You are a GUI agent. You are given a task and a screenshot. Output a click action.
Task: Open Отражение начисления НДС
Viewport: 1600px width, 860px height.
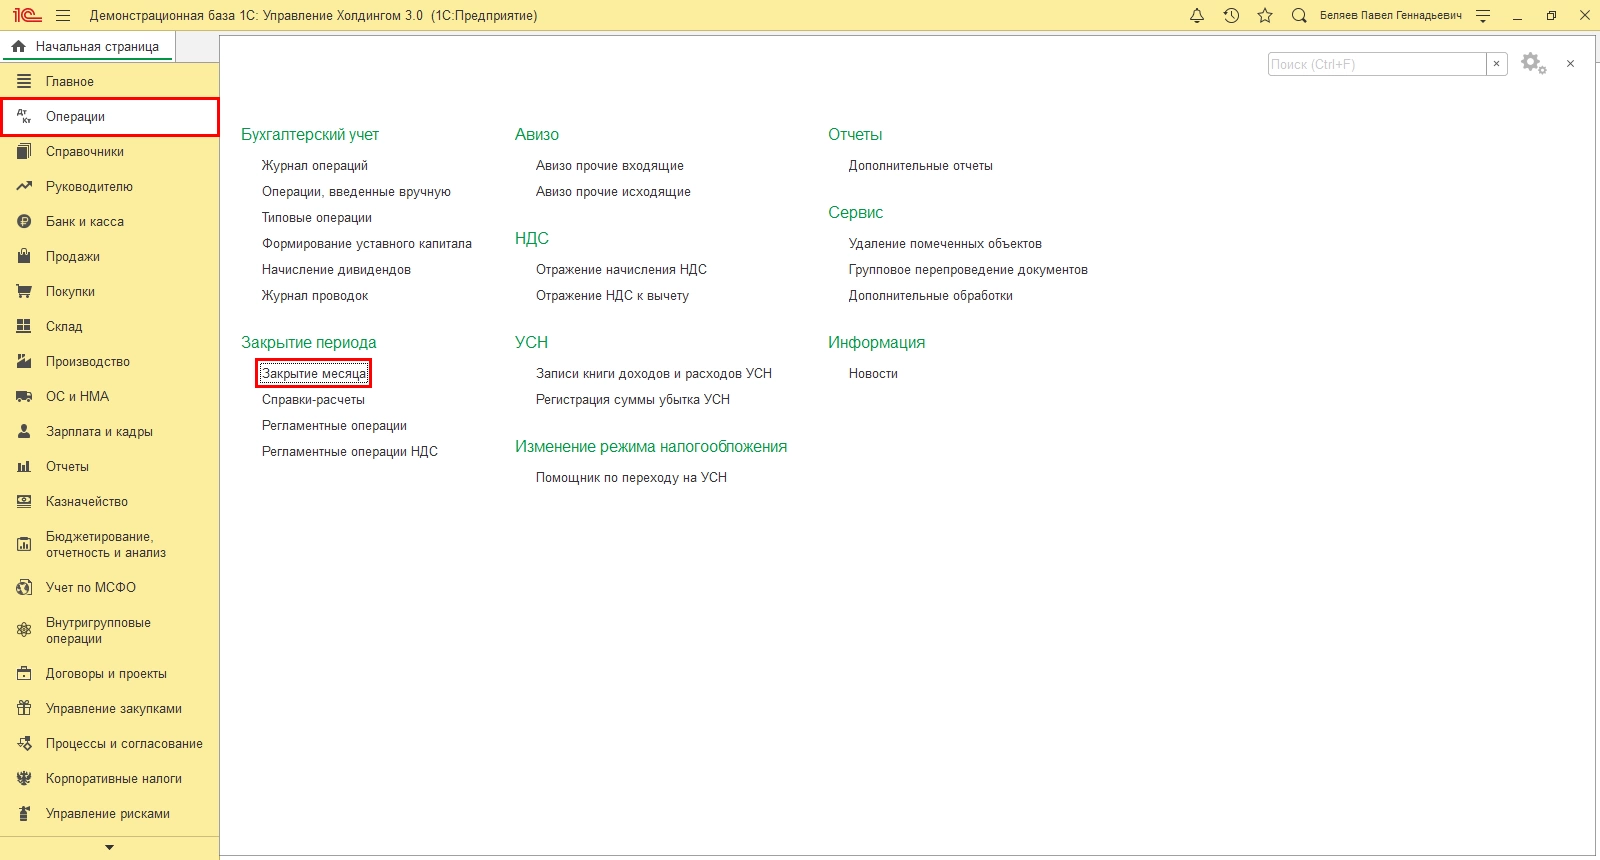click(x=621, y=270)
